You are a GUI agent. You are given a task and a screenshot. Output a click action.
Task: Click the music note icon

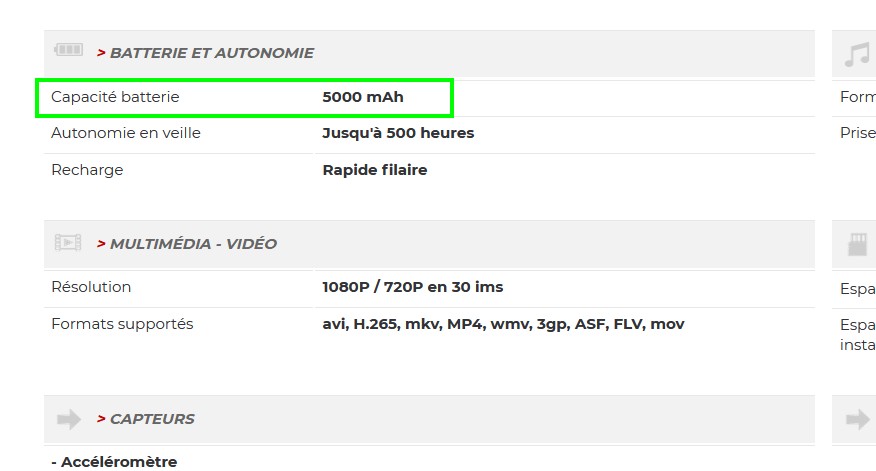click(x=857, y=54)
